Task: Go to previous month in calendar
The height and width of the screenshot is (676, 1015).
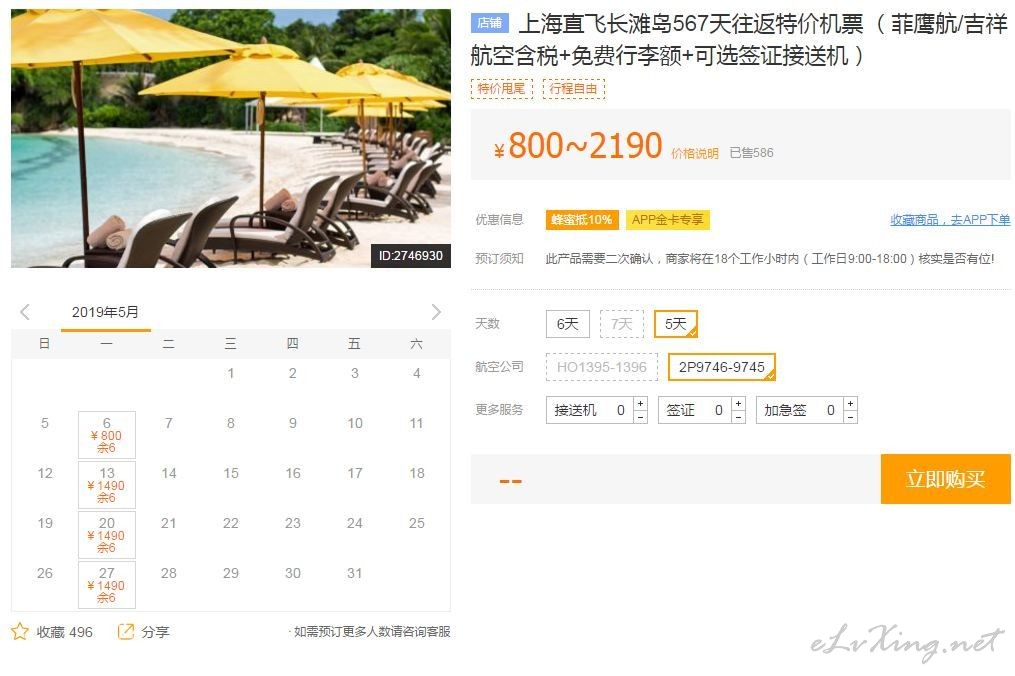Action: click(x=25, y=312)
